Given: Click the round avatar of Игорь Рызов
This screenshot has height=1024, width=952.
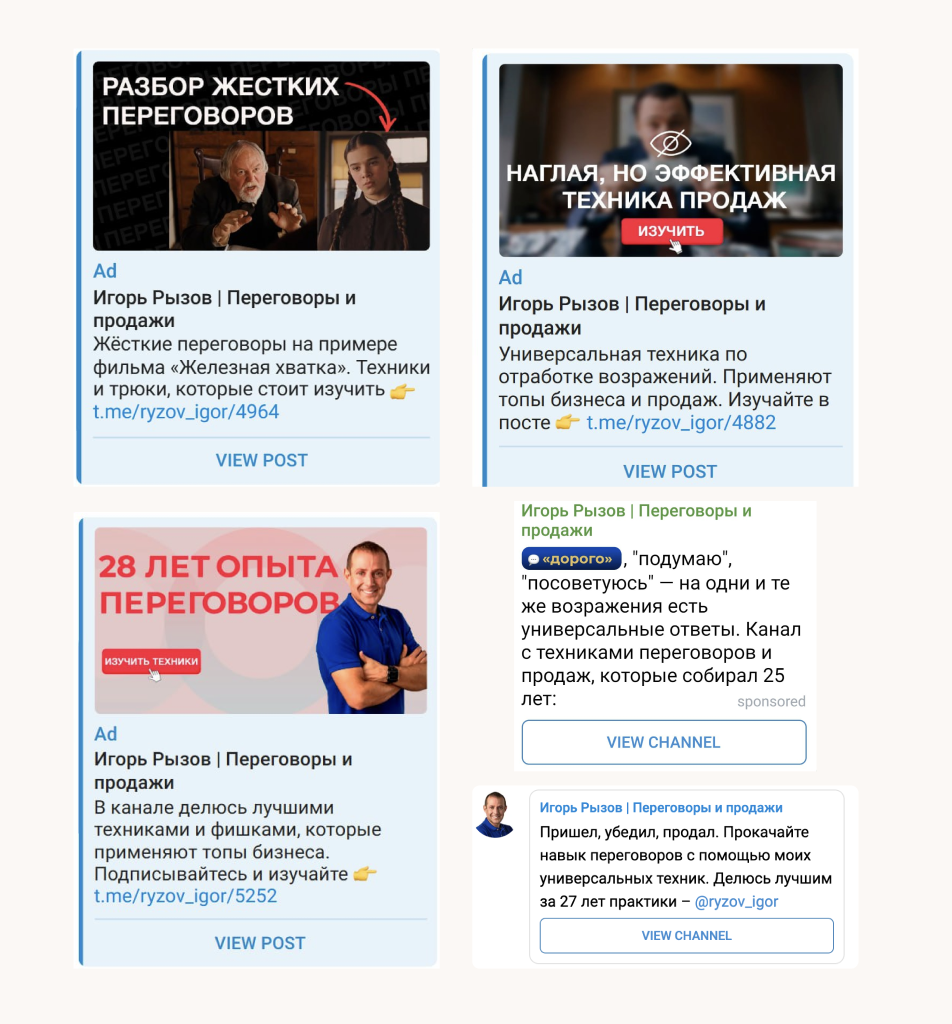Looking at the screenshot, I should pos(496,814).
